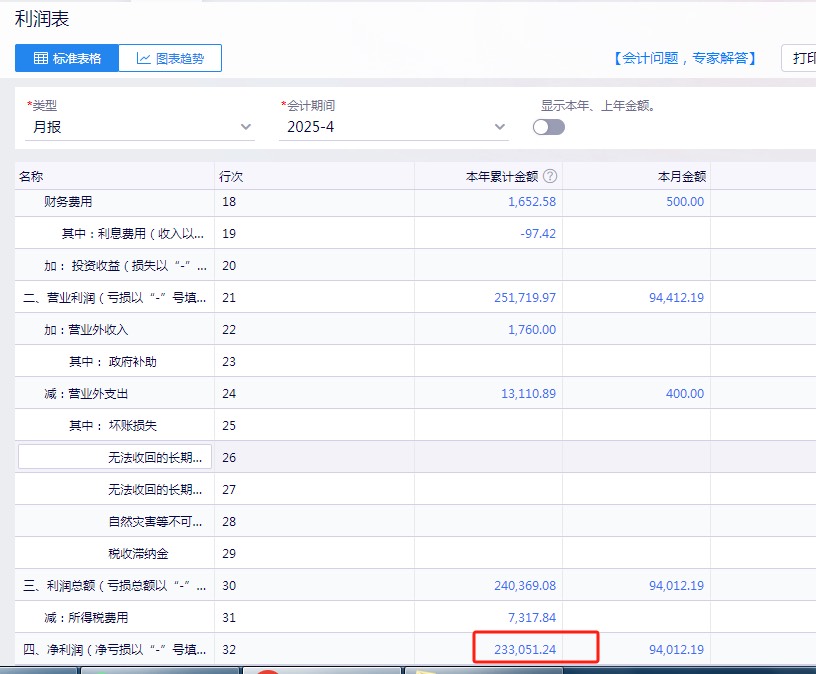This screenshot has height=674, width=816.
Task: Click the 233,051.24 net profit cumulative amount
Action: coord(525,650)
